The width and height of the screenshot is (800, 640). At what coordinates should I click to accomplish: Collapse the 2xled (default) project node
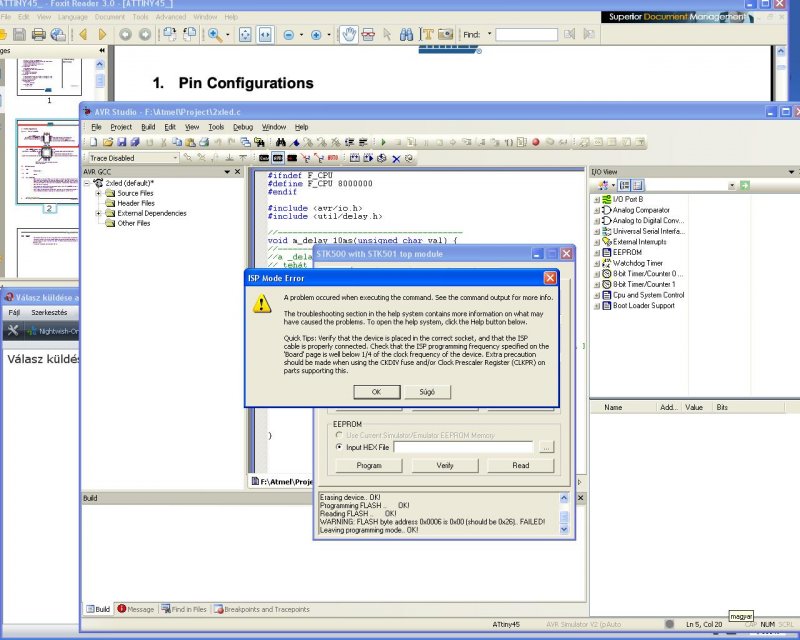pos(87,183)
